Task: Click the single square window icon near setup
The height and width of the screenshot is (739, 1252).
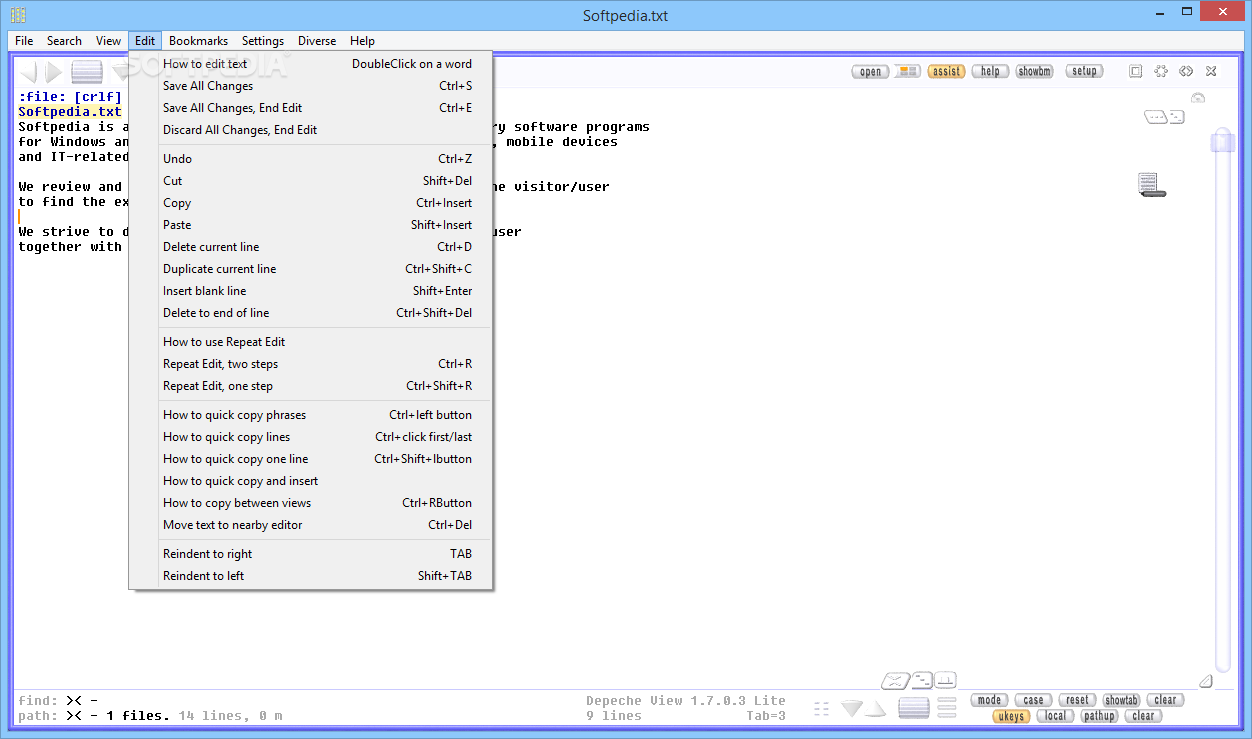Action: [x=1136, y=71]
